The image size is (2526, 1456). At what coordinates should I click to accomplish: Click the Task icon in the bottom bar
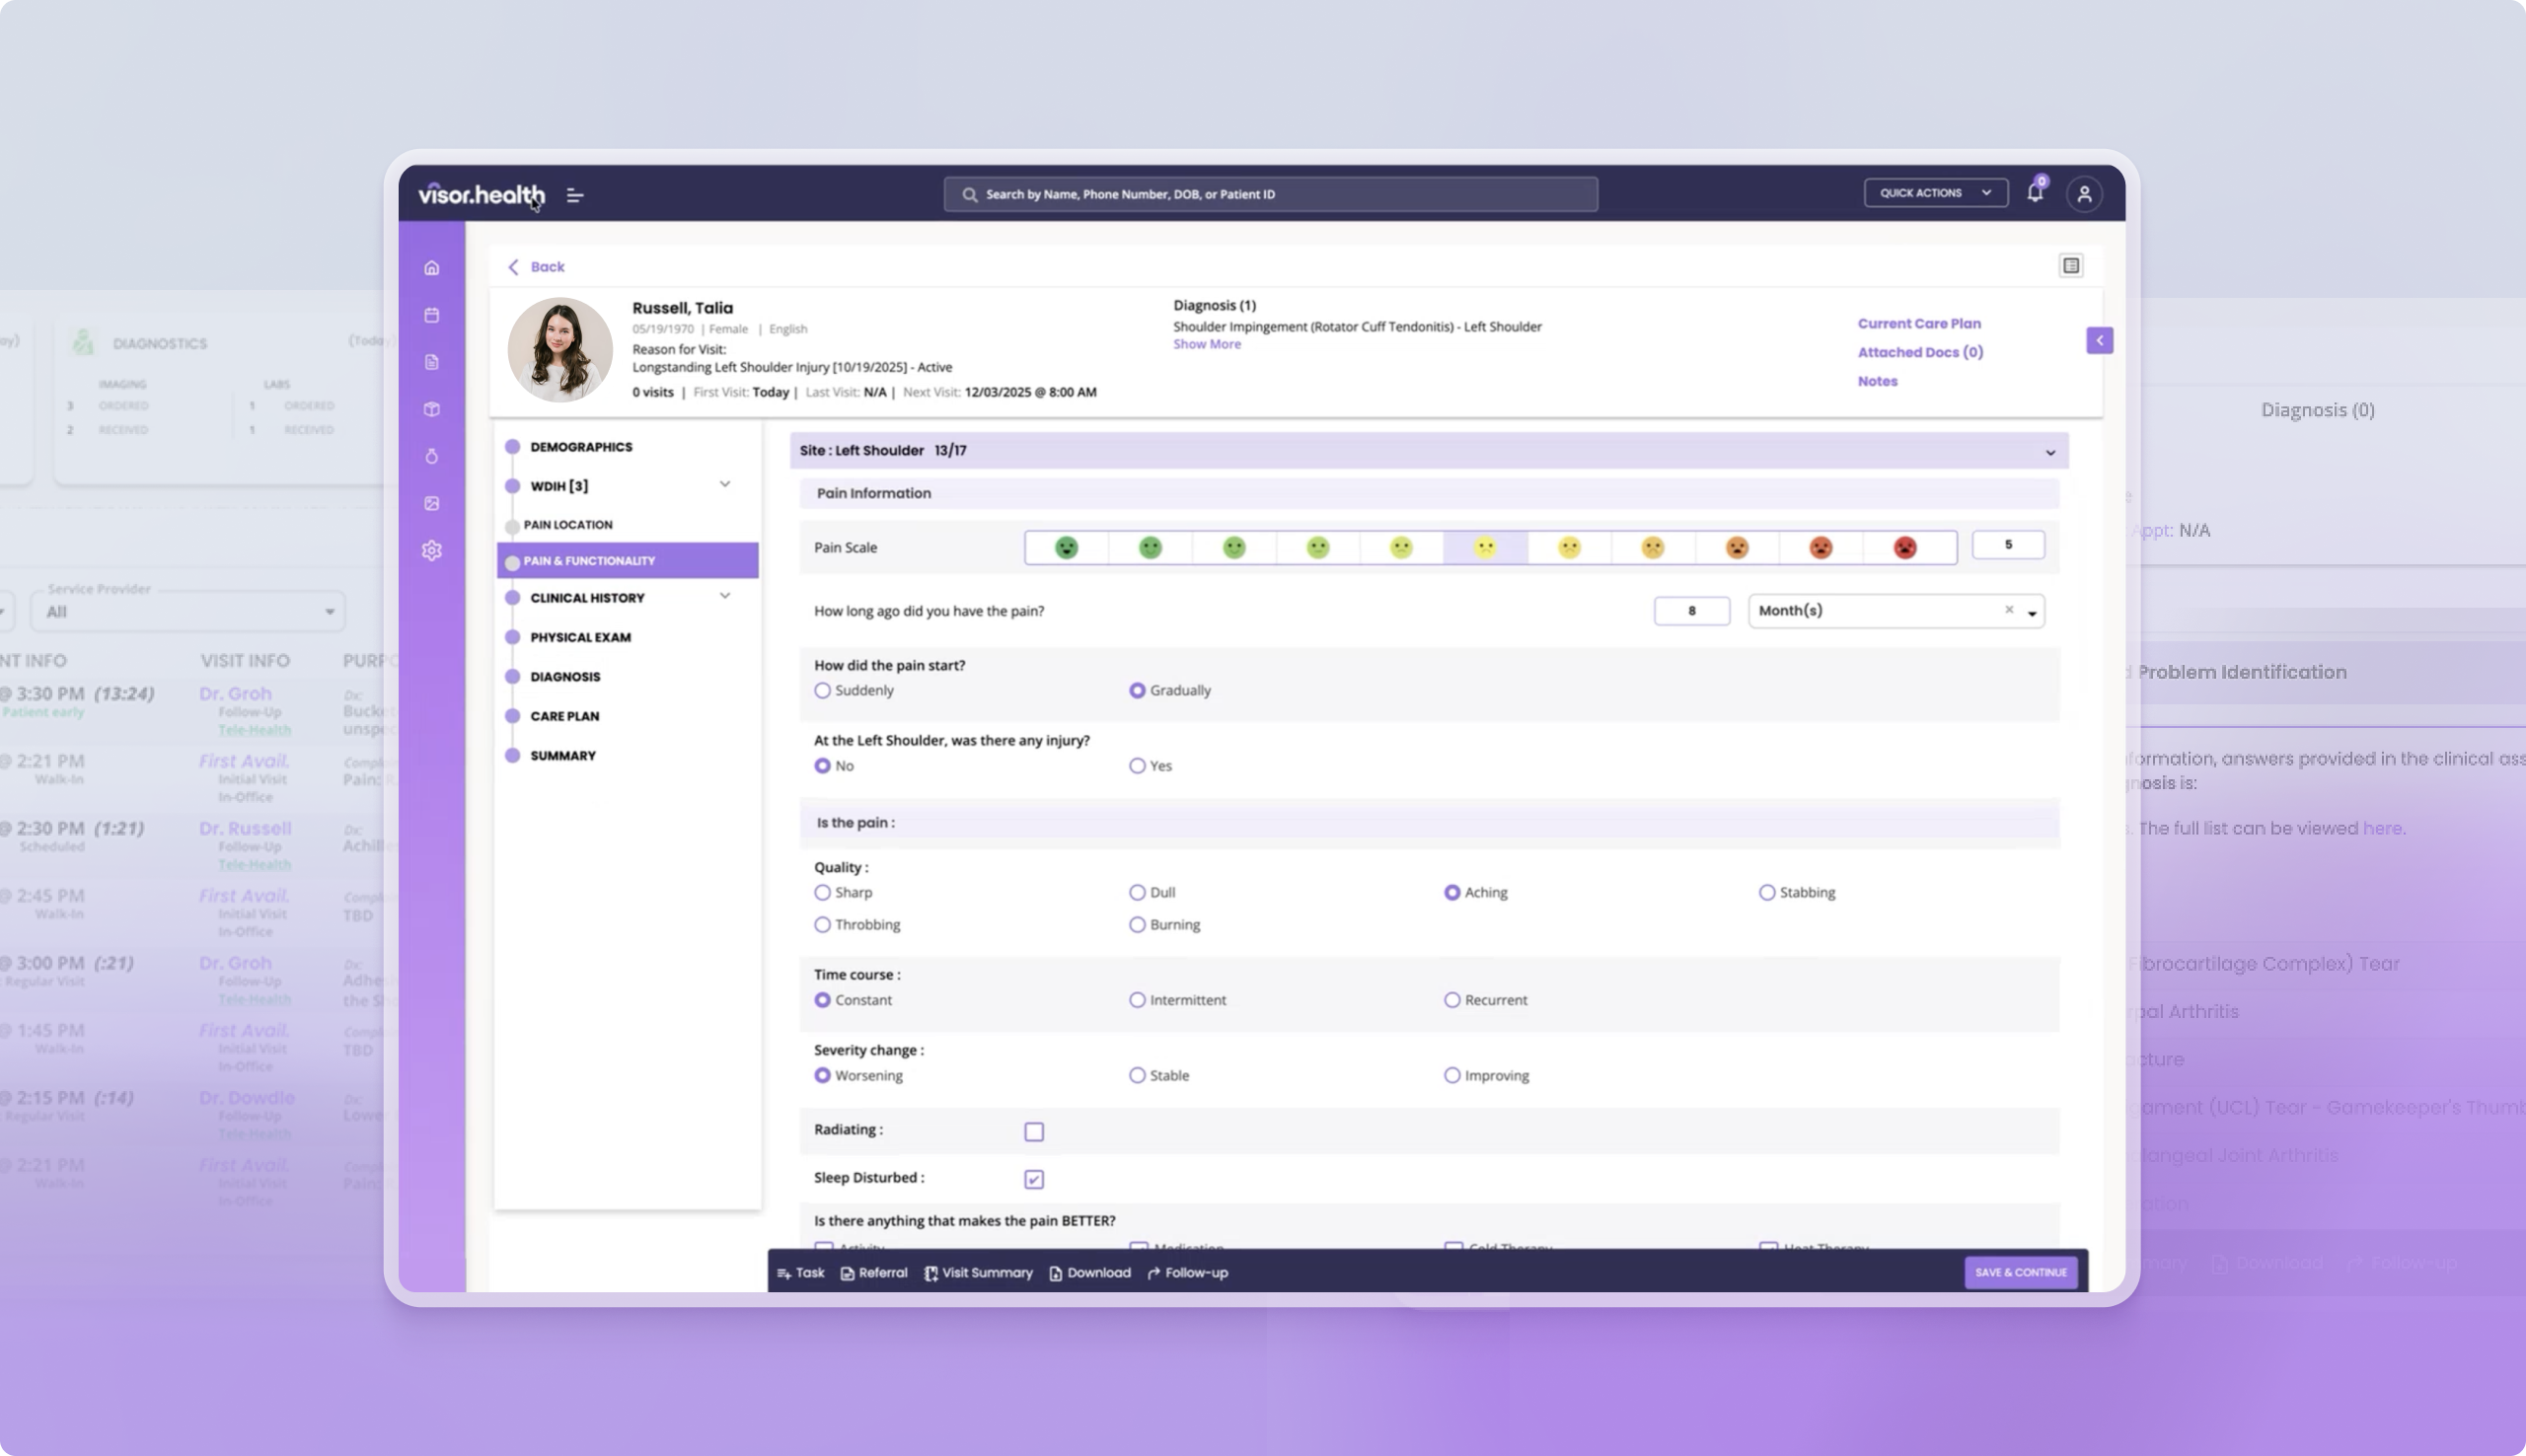[x=786, y=1272]
